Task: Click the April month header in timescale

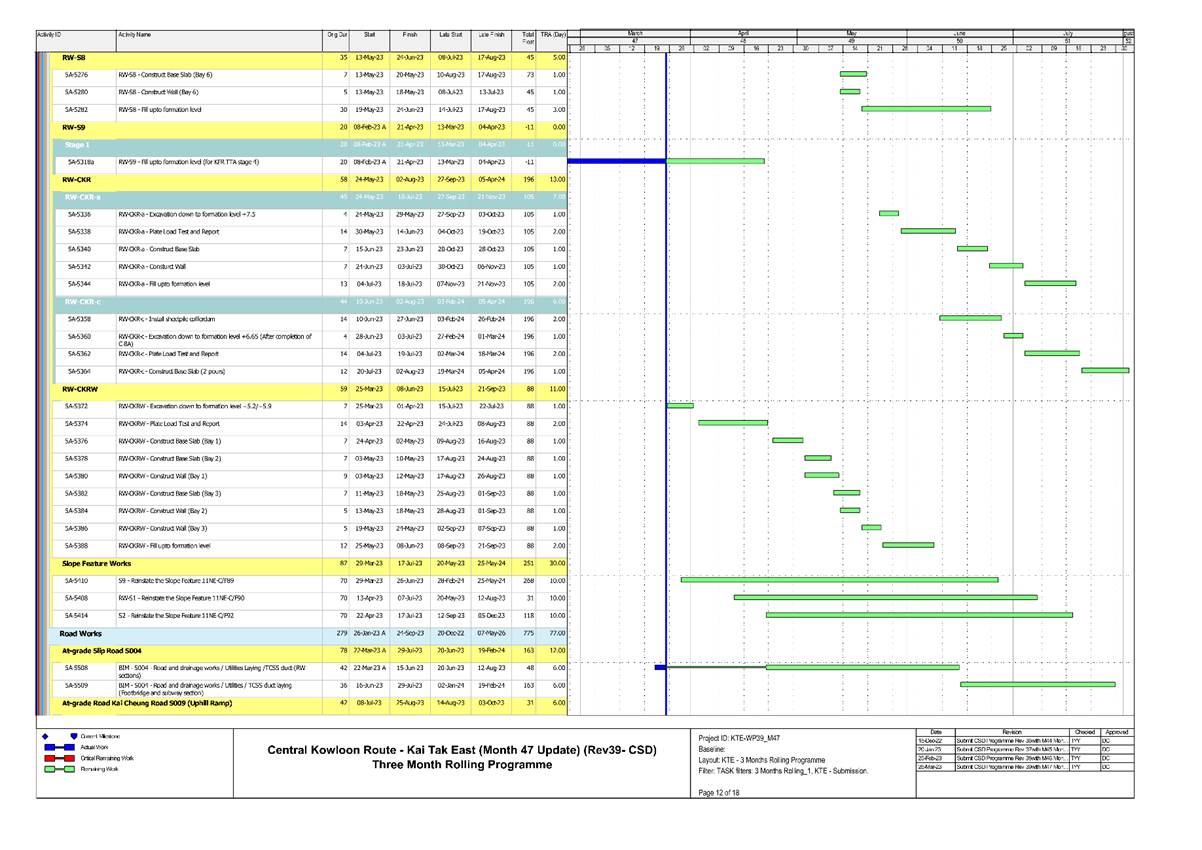Action: (743, 32)
